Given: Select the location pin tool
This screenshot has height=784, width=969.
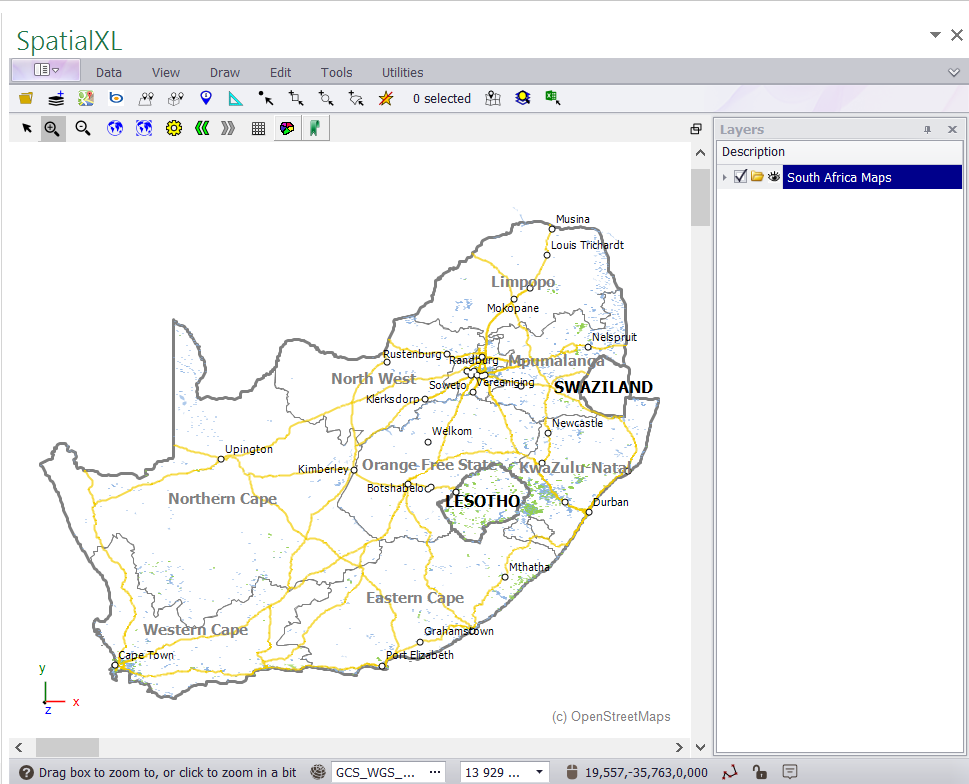Looking at the screenshot, I should click(205, 98).
